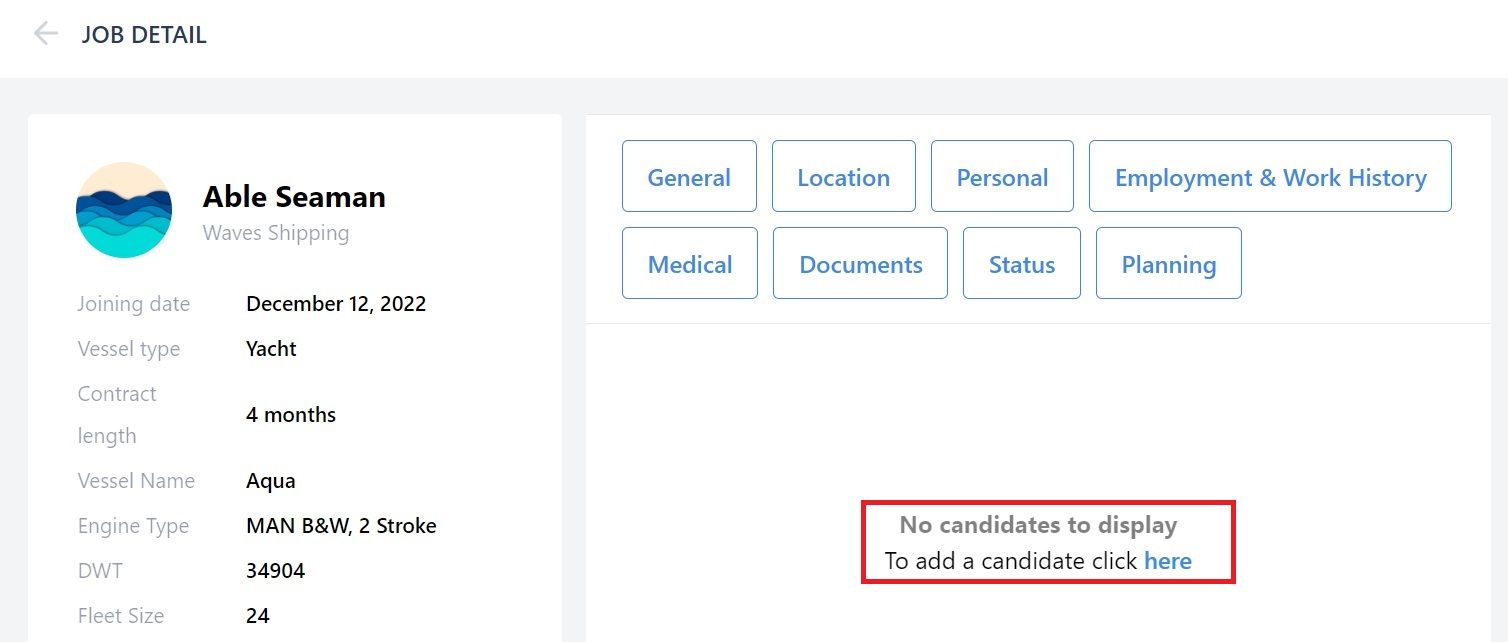Switch to the Medical tab
The height and width of the screenshot is (642, 1508).
point(690,263)
